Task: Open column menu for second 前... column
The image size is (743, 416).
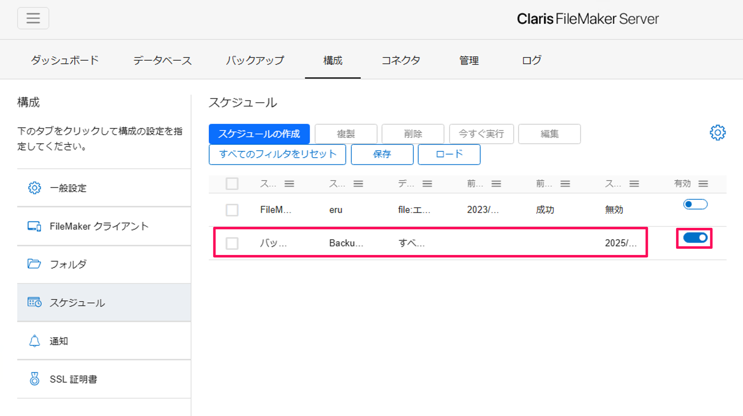Action: tap(565, 184)
